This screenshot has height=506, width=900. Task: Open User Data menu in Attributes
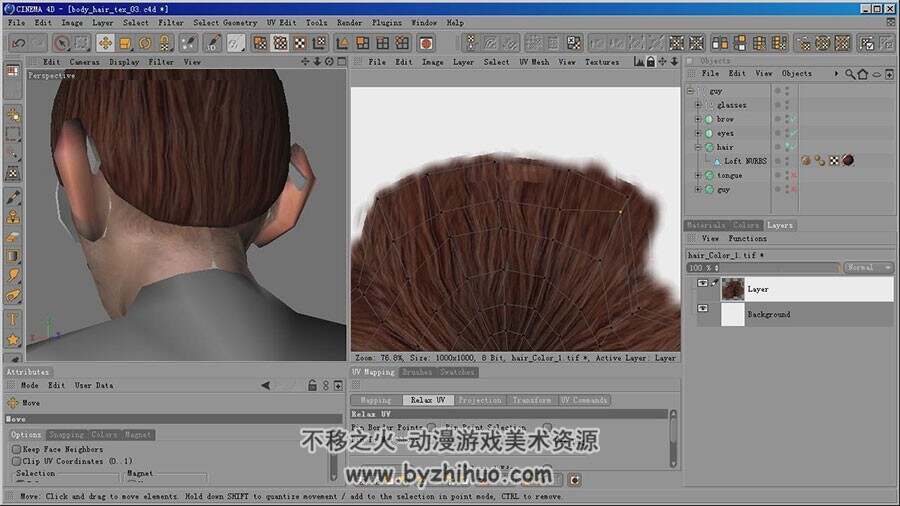click(94, 386)
